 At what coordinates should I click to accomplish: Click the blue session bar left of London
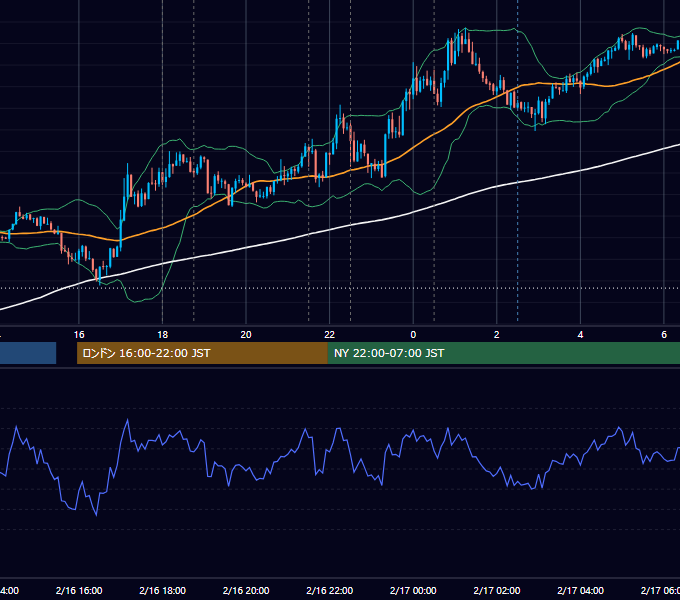tap(28, 353)
